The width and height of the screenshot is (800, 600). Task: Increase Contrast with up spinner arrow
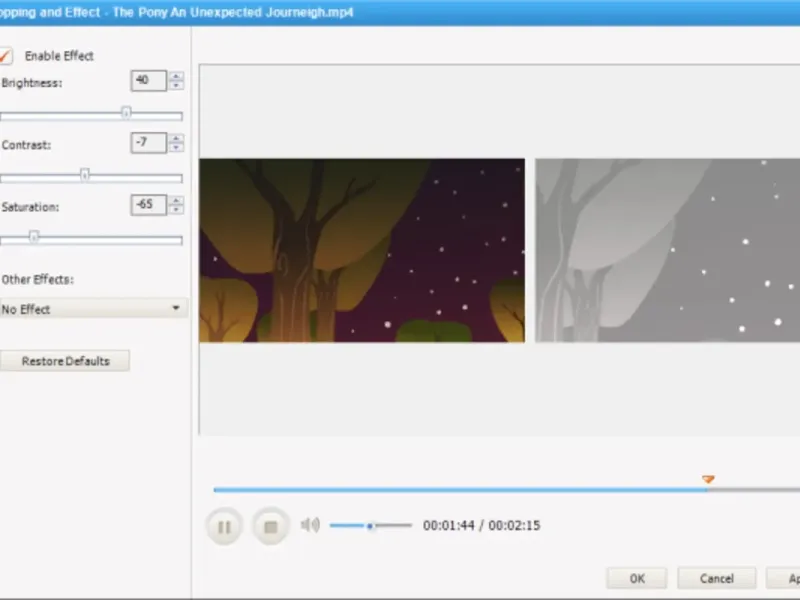pos(177,138)
